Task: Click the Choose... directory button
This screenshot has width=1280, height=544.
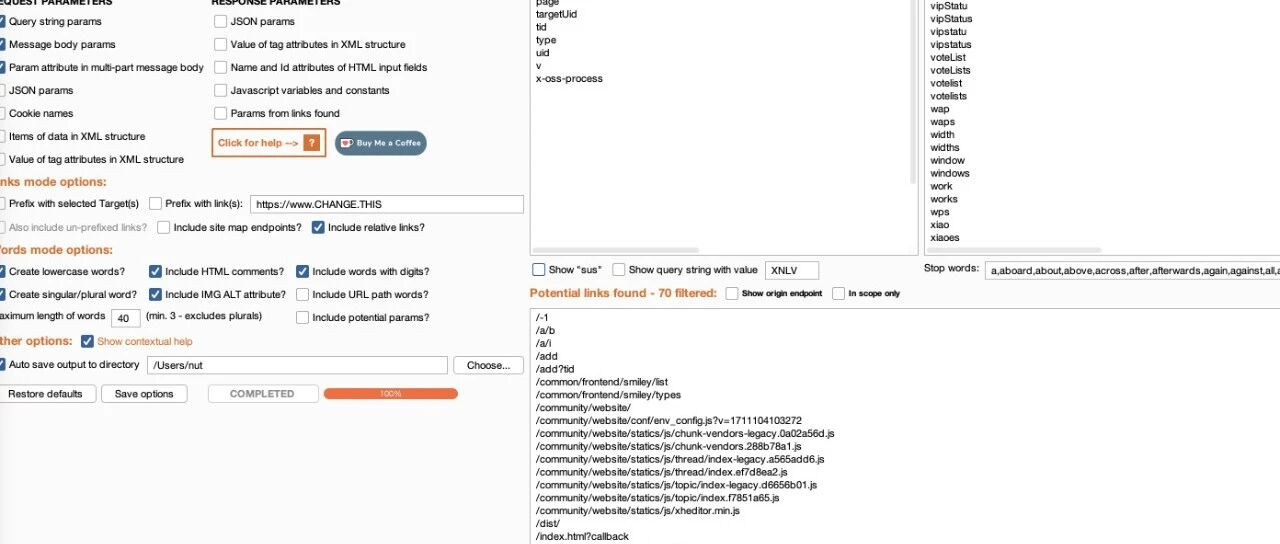Action: point(488,365)
